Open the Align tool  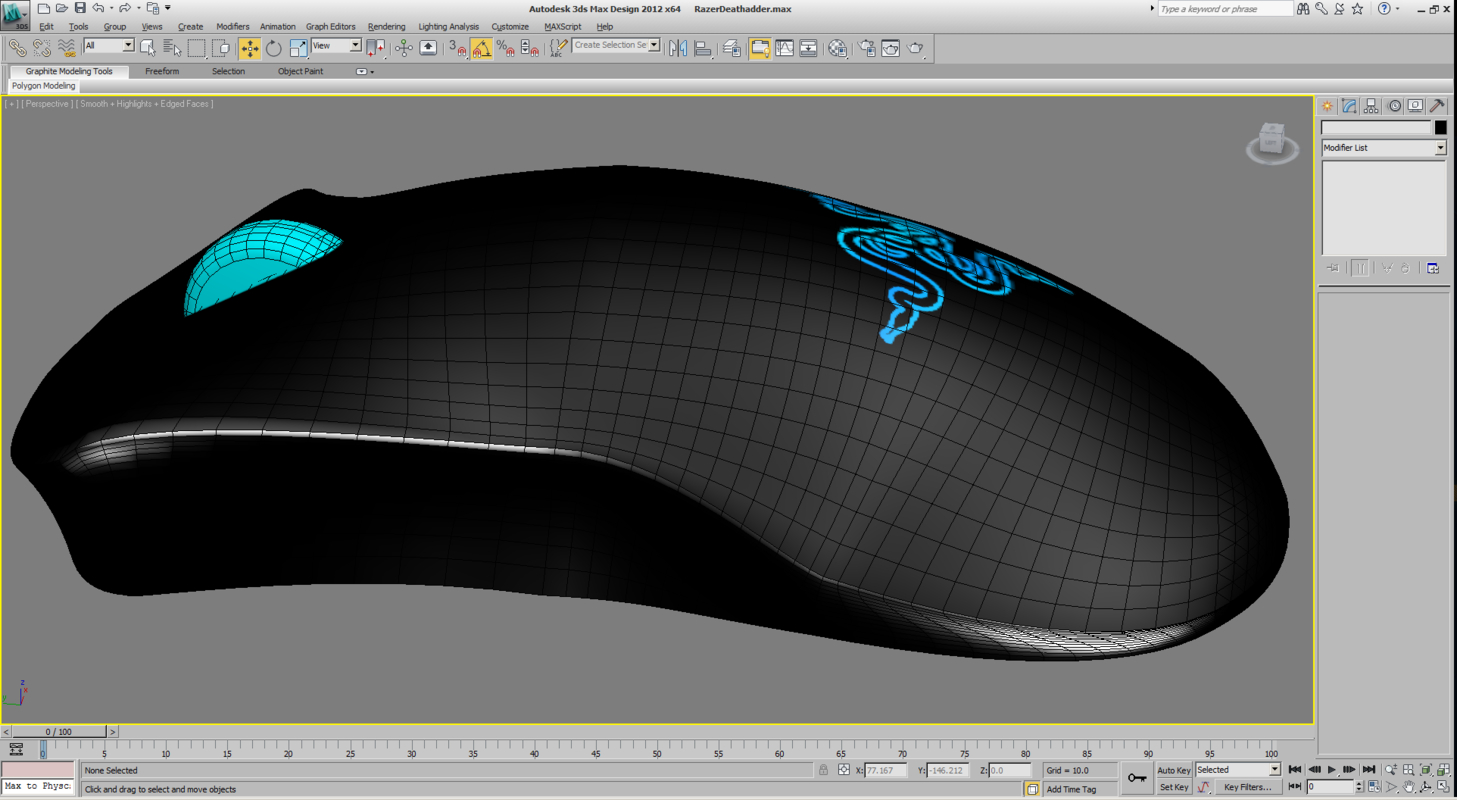(703, 46)
